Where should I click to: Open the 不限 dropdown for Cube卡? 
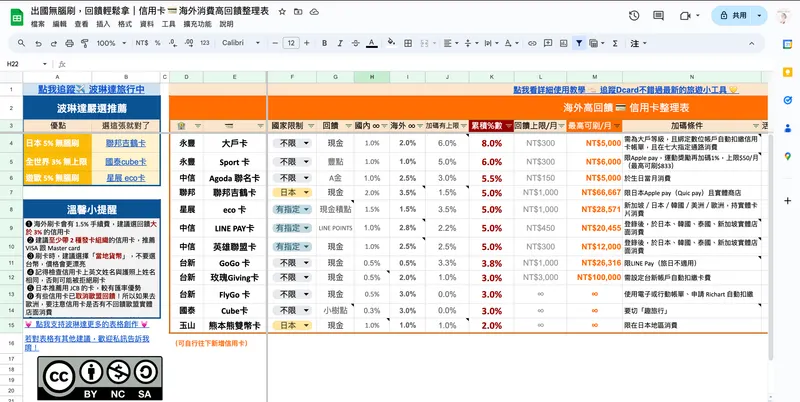pyautogui.click(x=292, y=310)
